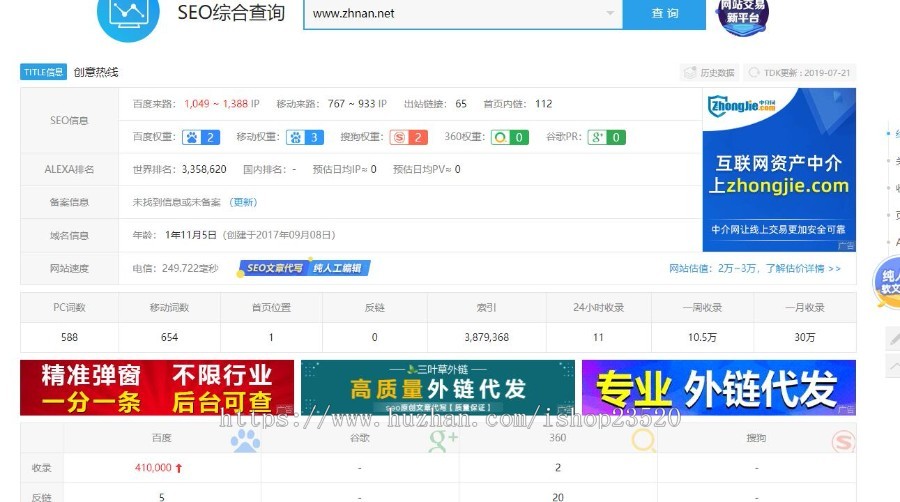Click TDK更新 refresh button
900x502 pixels.
tap(800, 73)
